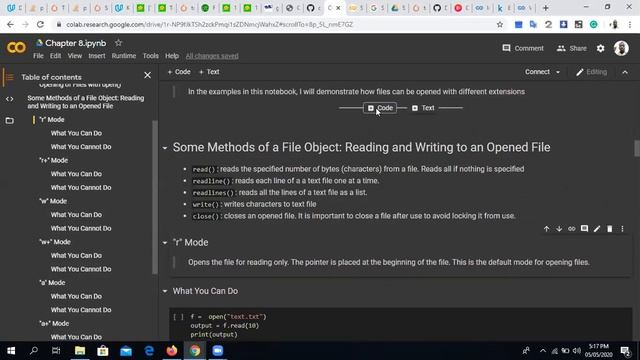640x360 pixels.
Task: Click the notebook vertical scrollbar thumb
Action: 637,148
